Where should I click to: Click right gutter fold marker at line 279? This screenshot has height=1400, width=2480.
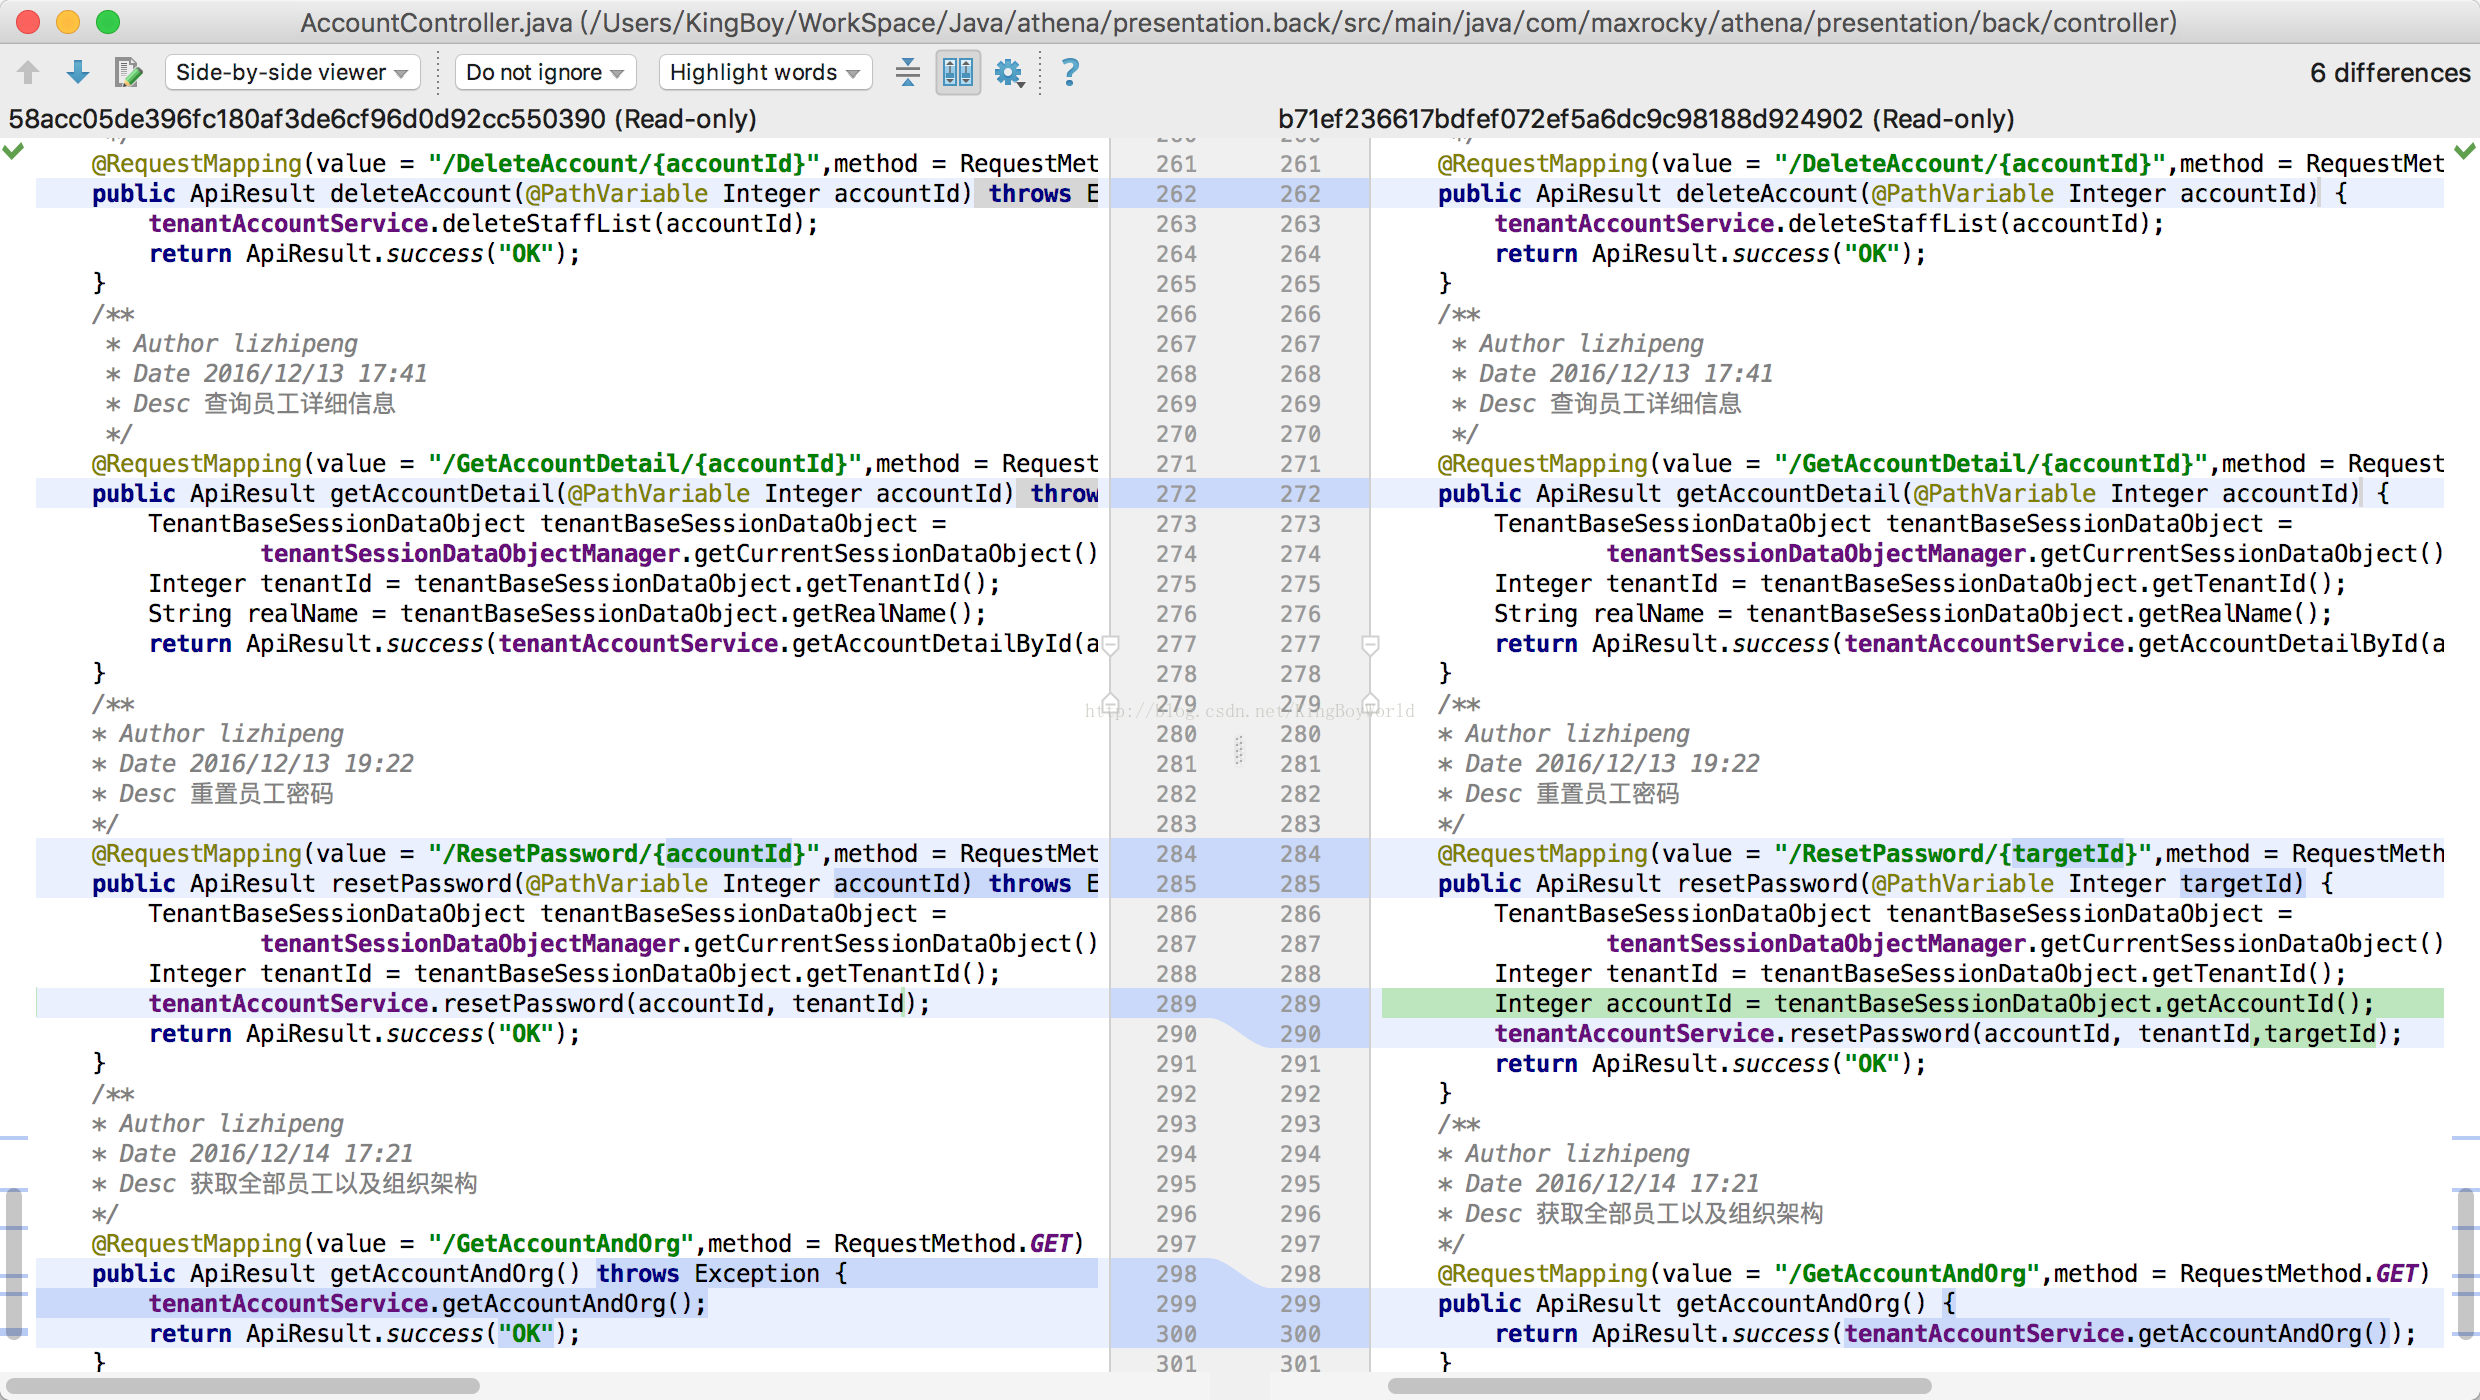click(x=1370, y=702)
